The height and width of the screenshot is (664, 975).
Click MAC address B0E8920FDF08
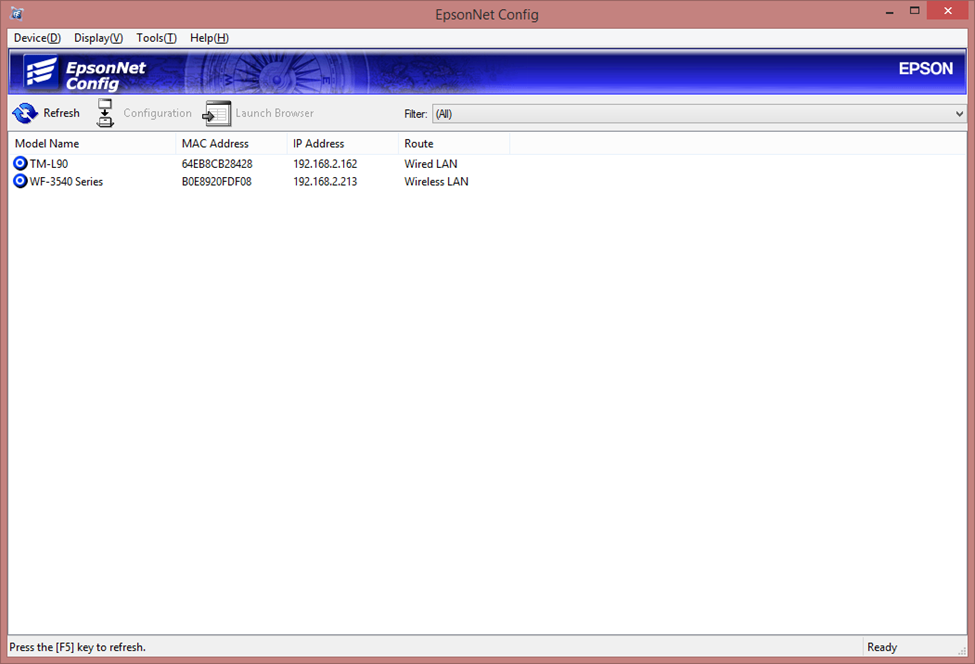click(216, 182)
